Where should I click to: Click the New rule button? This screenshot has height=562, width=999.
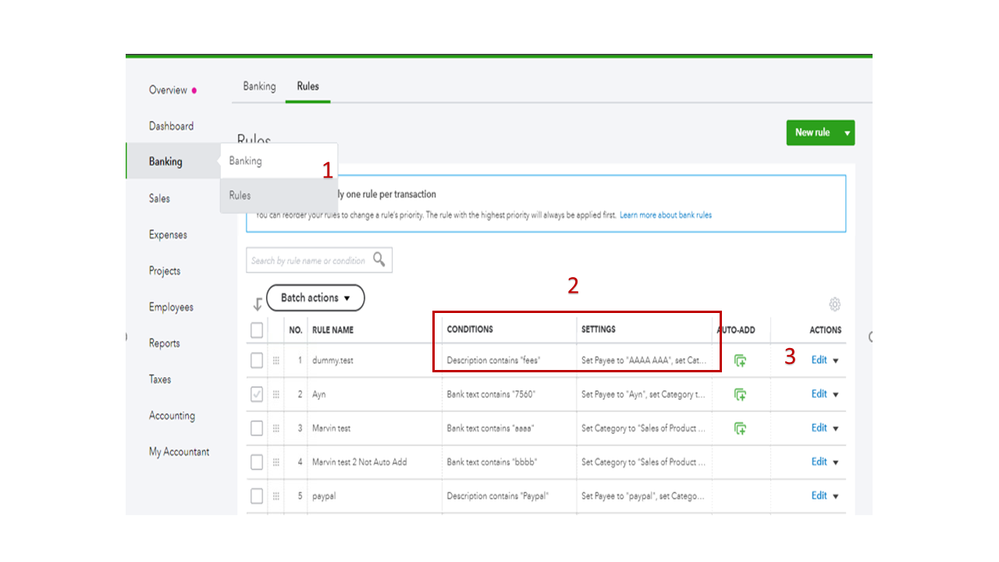(x=811, y=133)
